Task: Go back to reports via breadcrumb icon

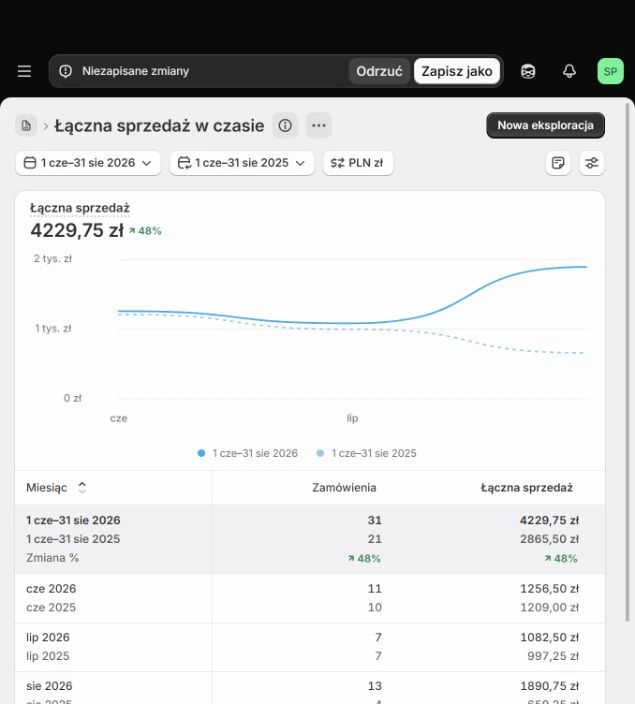Action: pos(26,125)
